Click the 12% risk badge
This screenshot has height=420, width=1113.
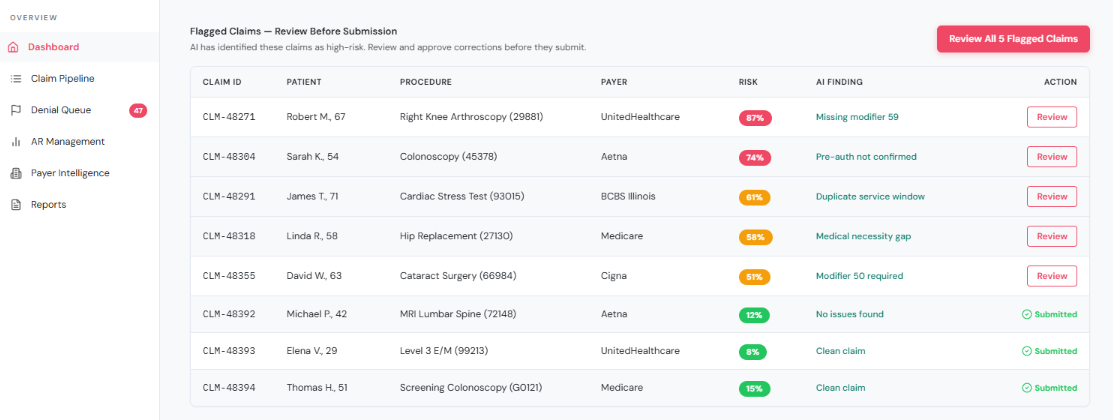(x=754, y=315)
